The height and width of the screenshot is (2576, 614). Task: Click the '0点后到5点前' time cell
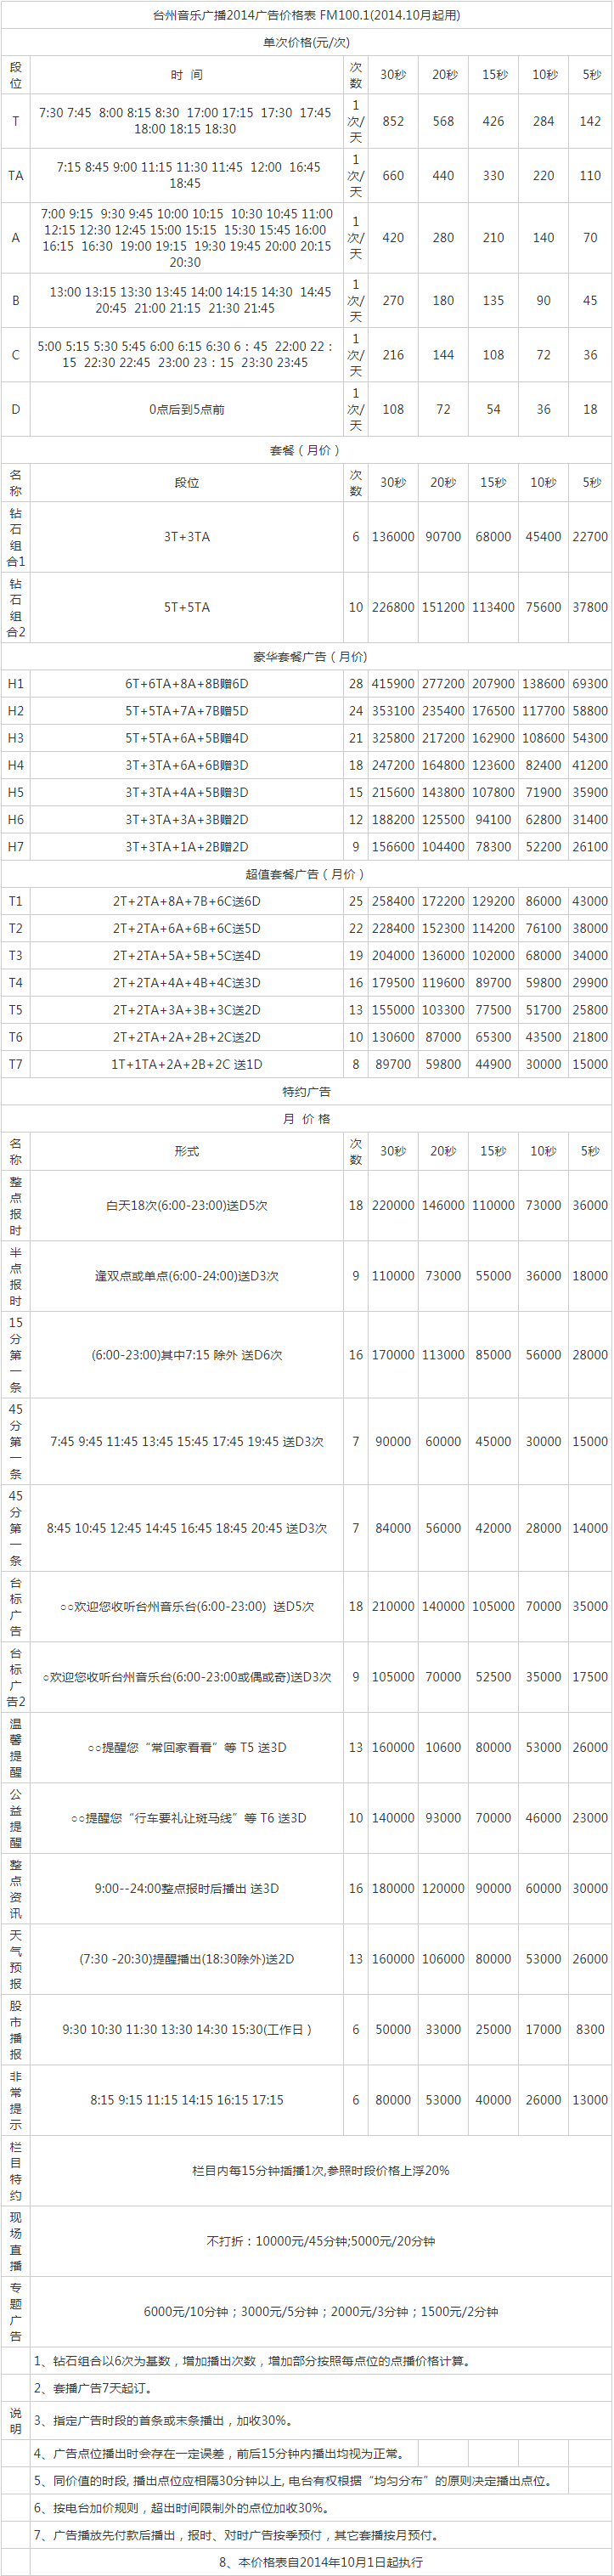(x=187, y=409)
